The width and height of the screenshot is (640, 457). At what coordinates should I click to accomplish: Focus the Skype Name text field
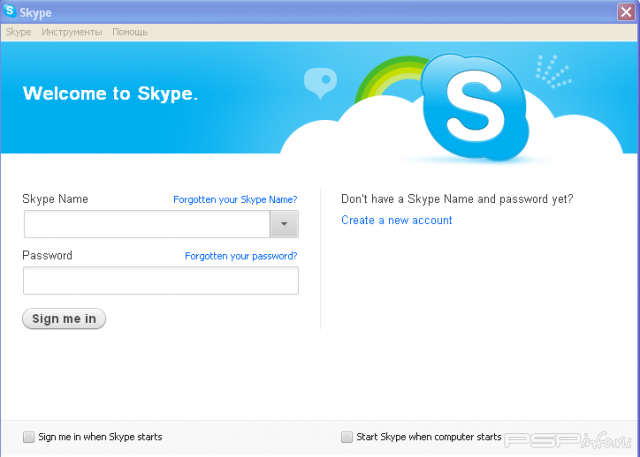(x=147, y=224)
